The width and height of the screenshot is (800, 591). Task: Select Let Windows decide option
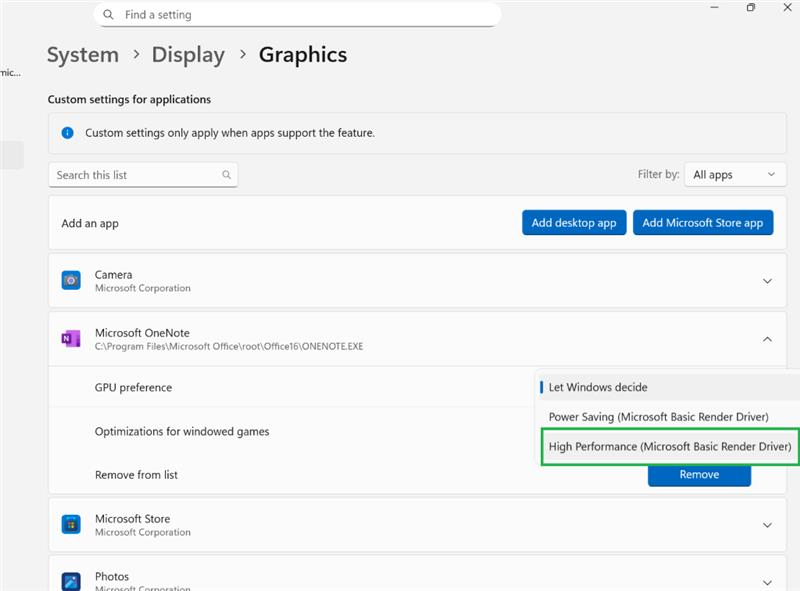(x=669, y=387)
